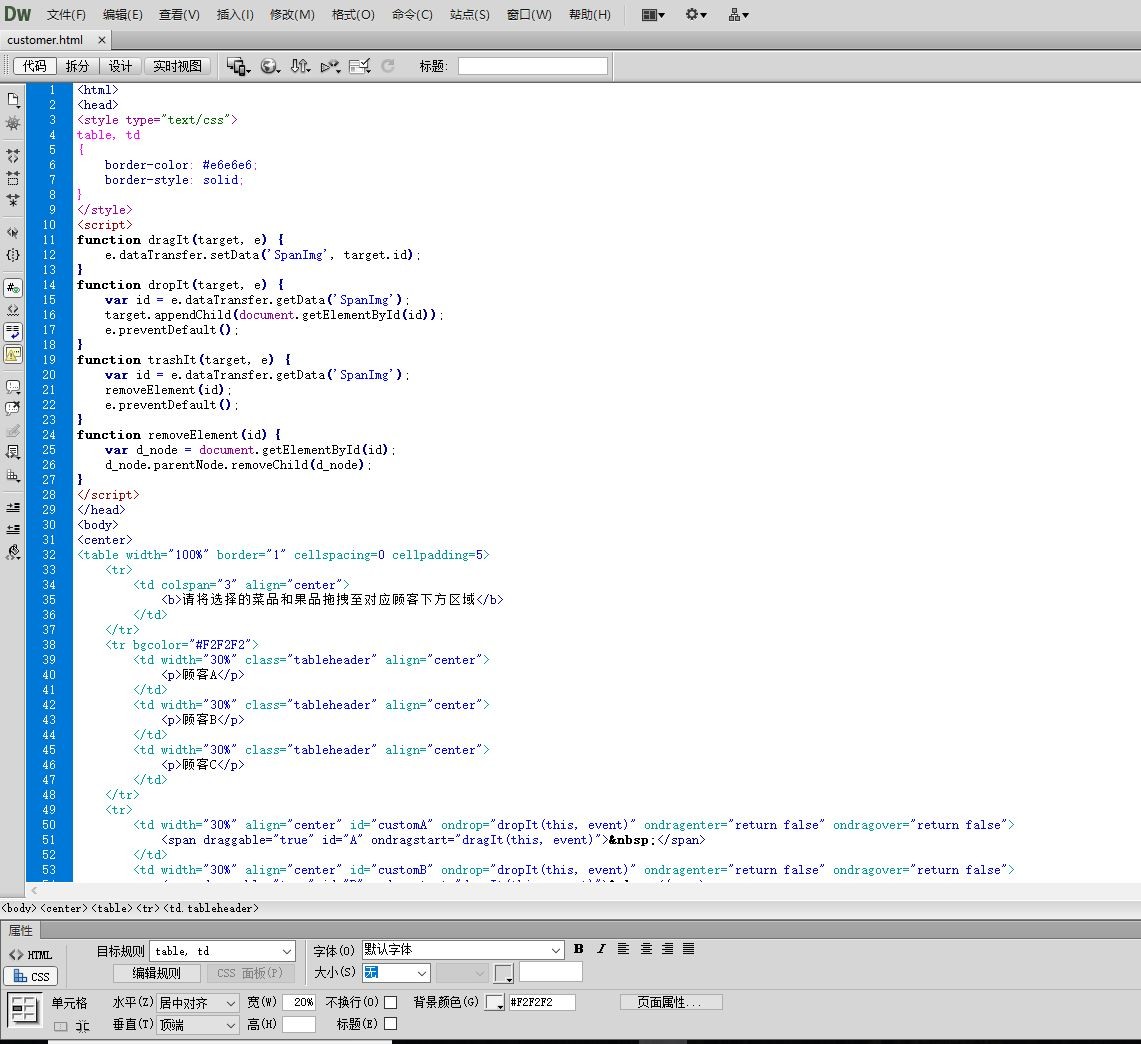Switch properties panel to HTML mode
Screen dimensions: 1141x1044
(x=31, y=955)
